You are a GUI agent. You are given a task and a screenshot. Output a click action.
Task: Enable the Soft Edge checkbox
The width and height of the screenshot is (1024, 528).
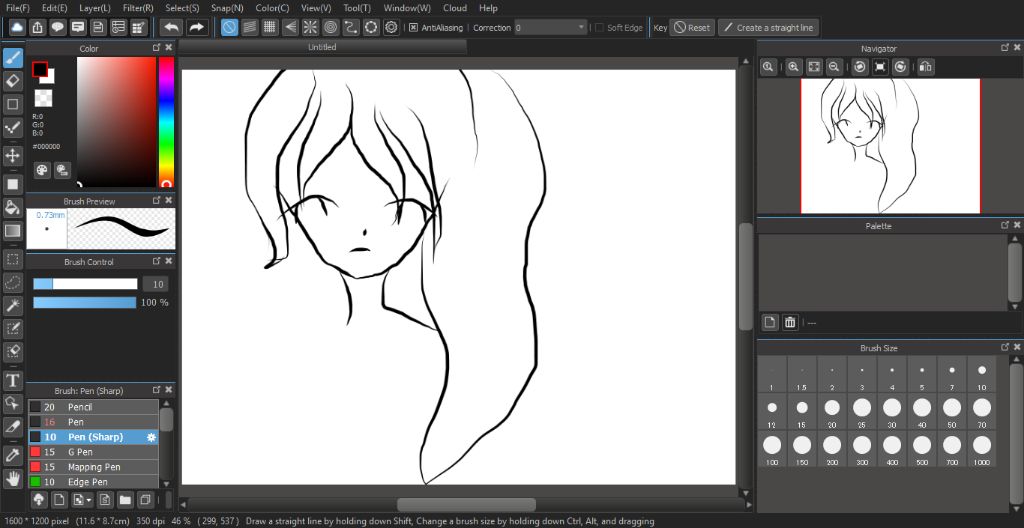[599, 27]
